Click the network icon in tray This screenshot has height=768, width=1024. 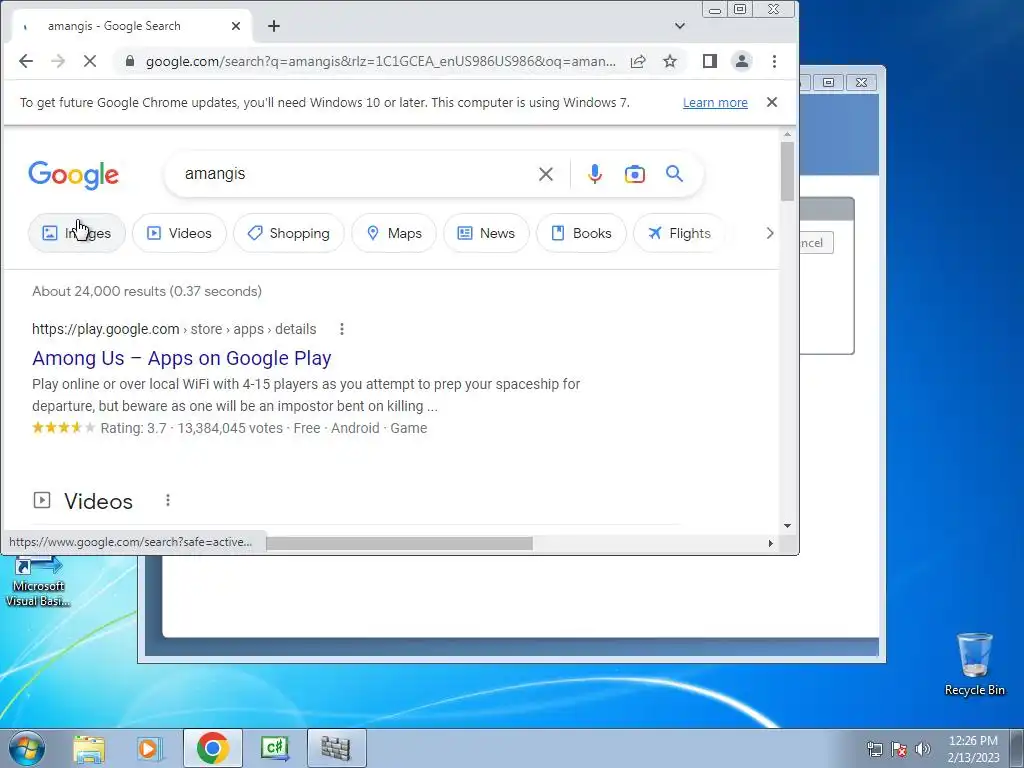pyautogui.click(x=874, y=749)
